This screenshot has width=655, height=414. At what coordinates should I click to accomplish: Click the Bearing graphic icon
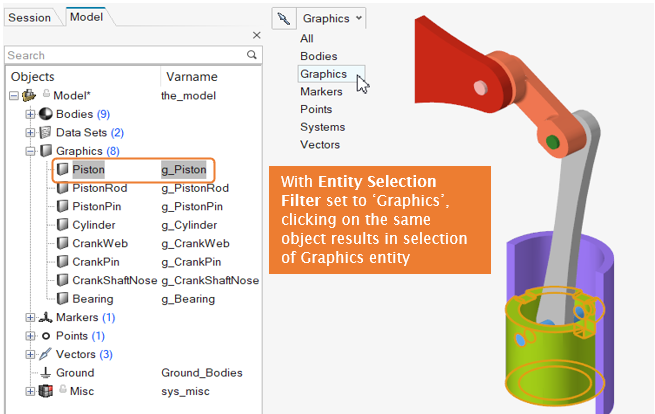click(x=63, y=298)
